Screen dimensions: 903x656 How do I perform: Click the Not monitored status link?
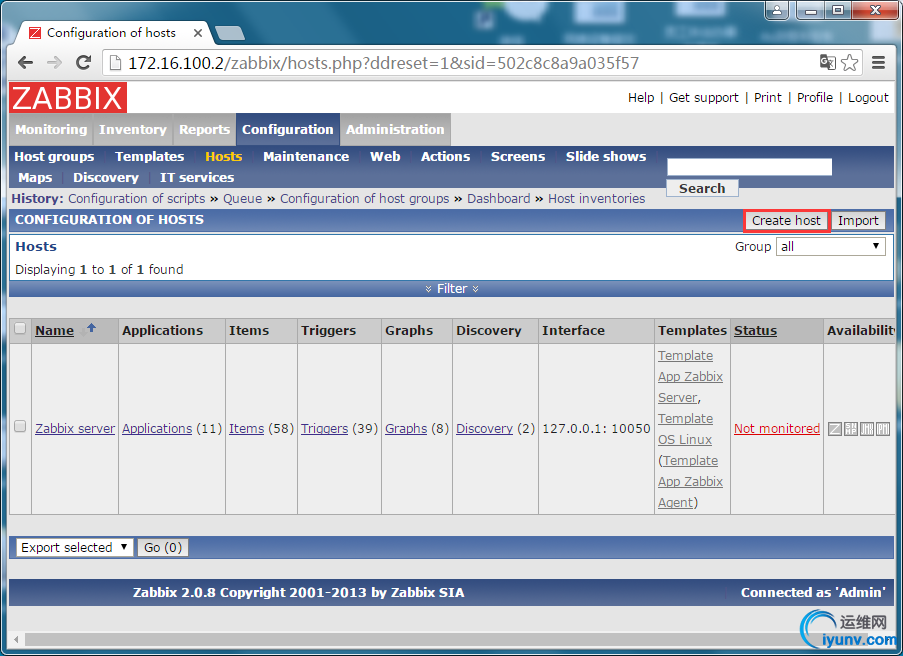coord(777,429)
